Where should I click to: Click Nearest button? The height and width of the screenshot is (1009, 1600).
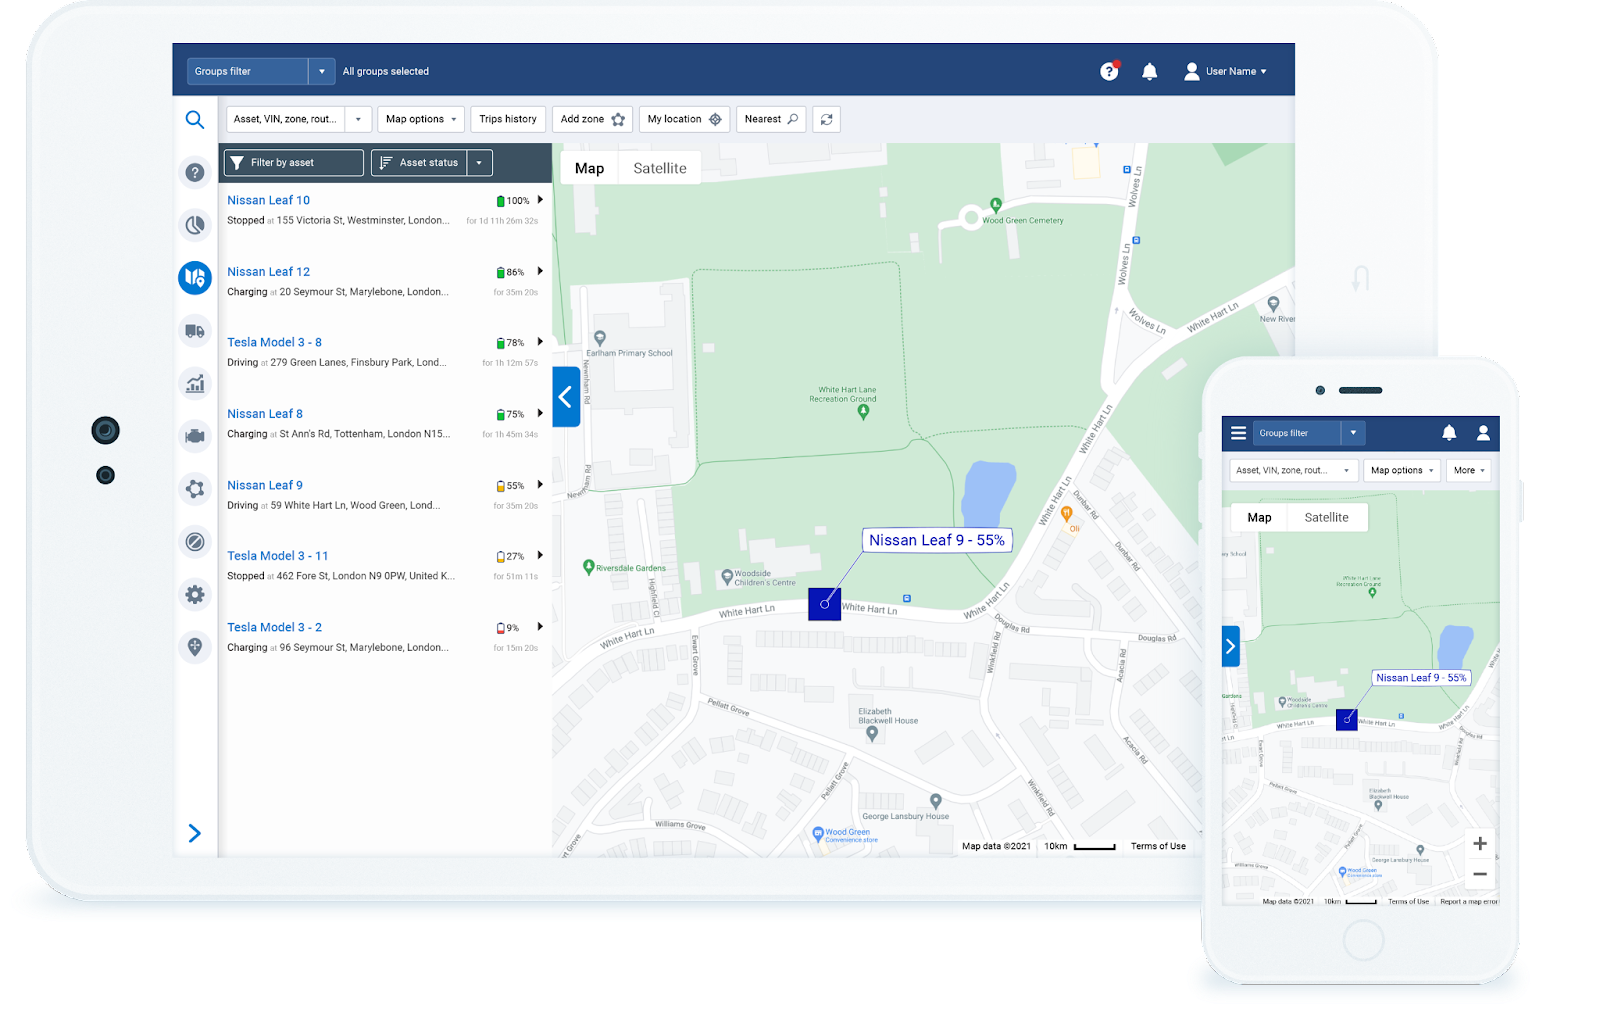[771, 119]
